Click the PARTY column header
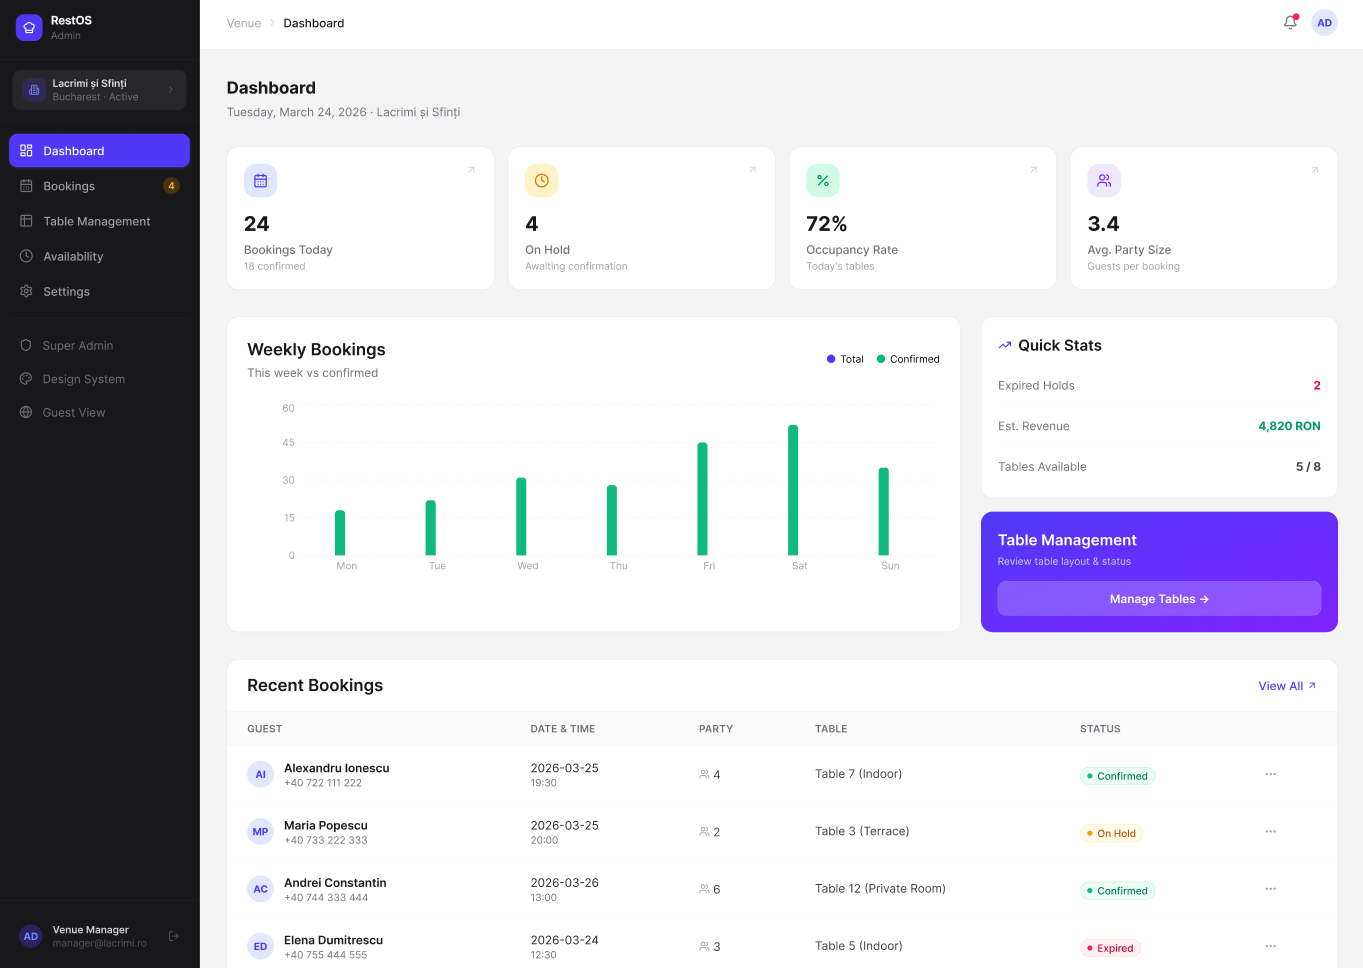 (x=716, y=729)
